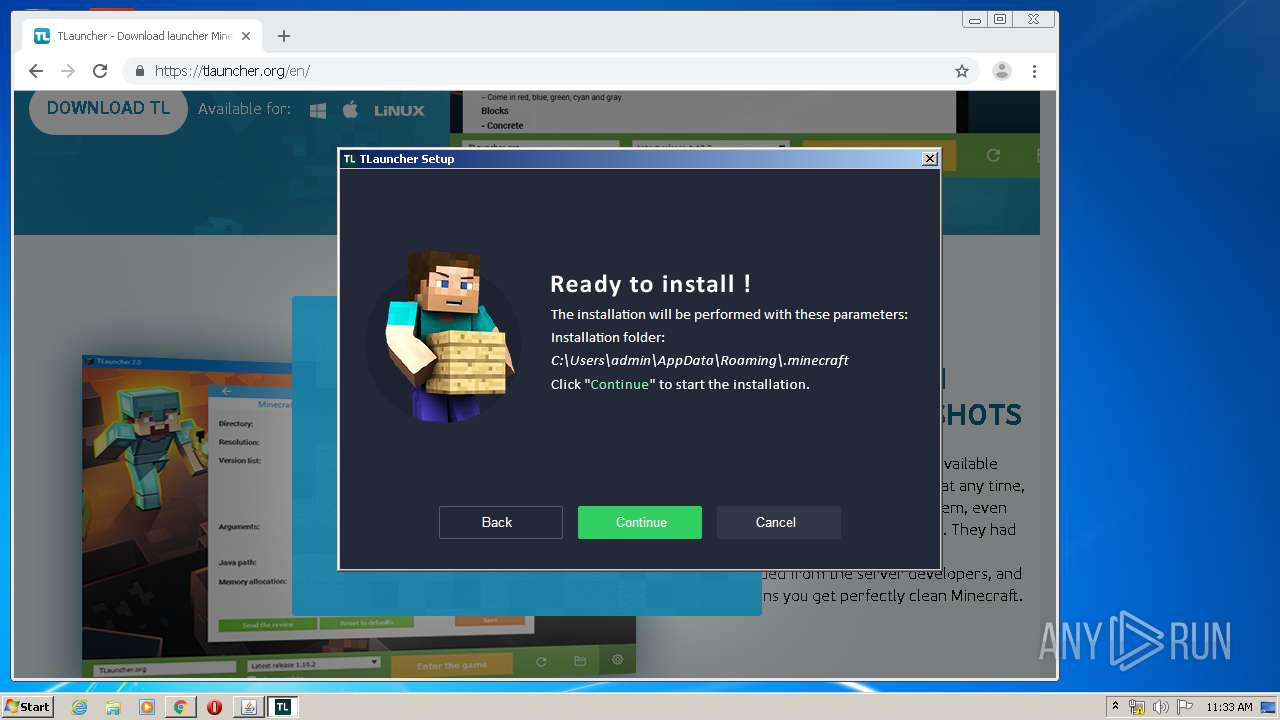1280x720 pixels.
Task: Click folder icon in webpage launcher screenshot
Action: (x=580, y=662)
